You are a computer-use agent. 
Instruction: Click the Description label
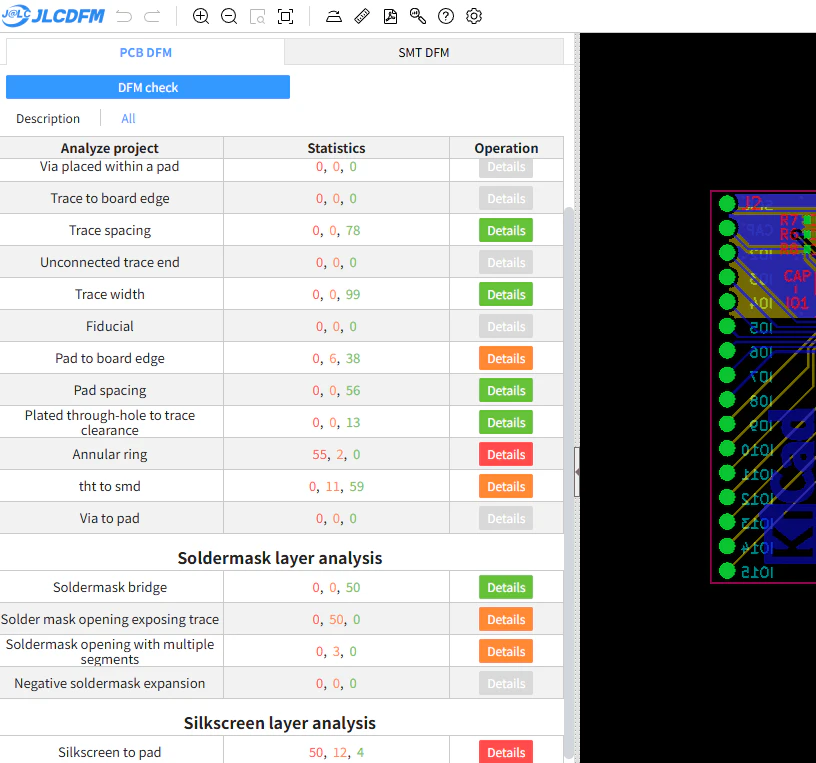48,119
